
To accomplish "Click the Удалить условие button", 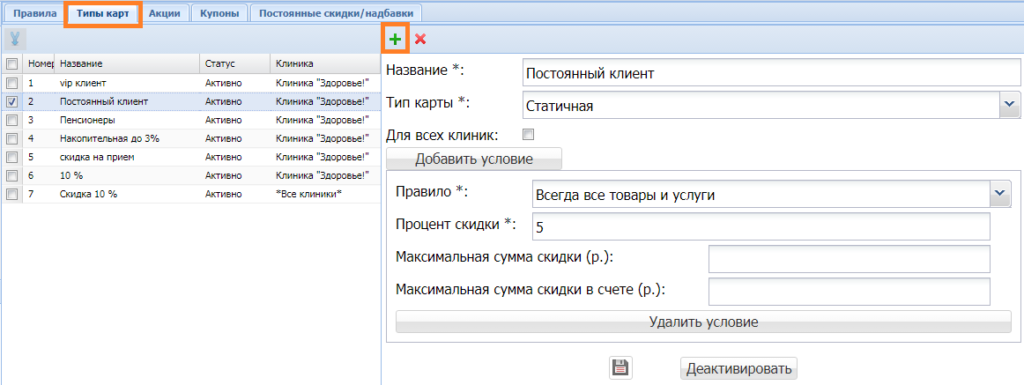I will [x=703, y=322].
